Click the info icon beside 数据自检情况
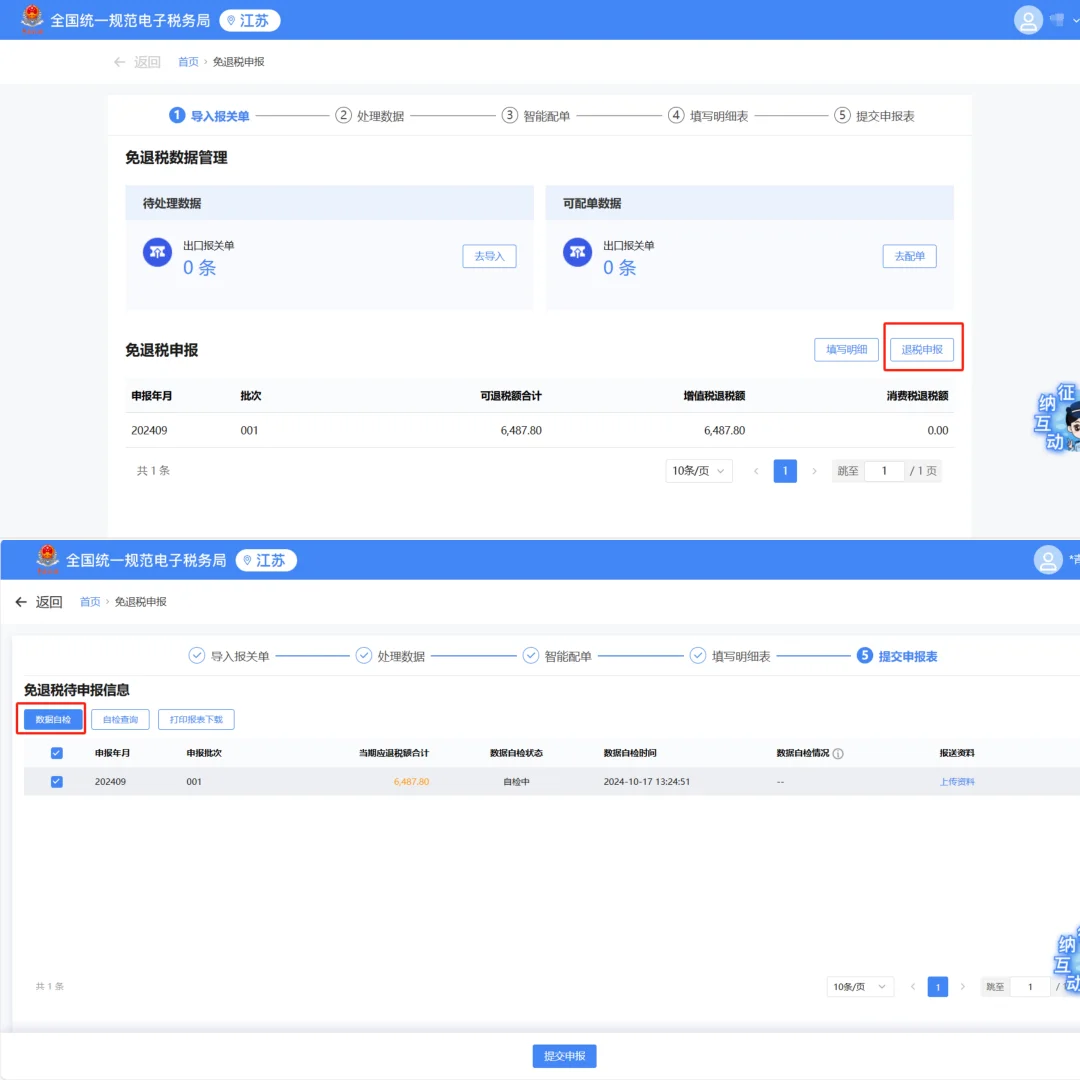The image size is (1080, 1080). [838, 754]
